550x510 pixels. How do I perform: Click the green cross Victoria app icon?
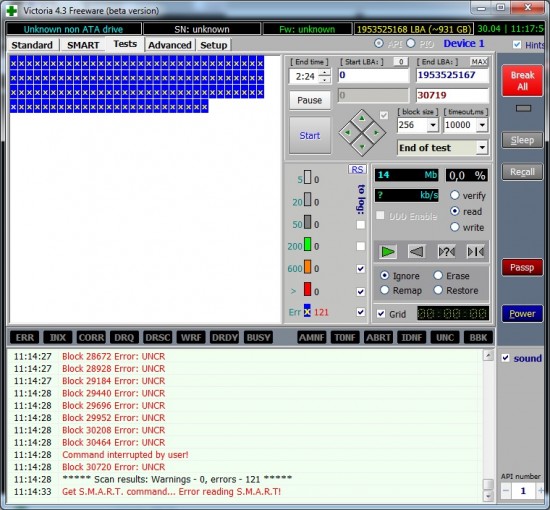point(12,11)
